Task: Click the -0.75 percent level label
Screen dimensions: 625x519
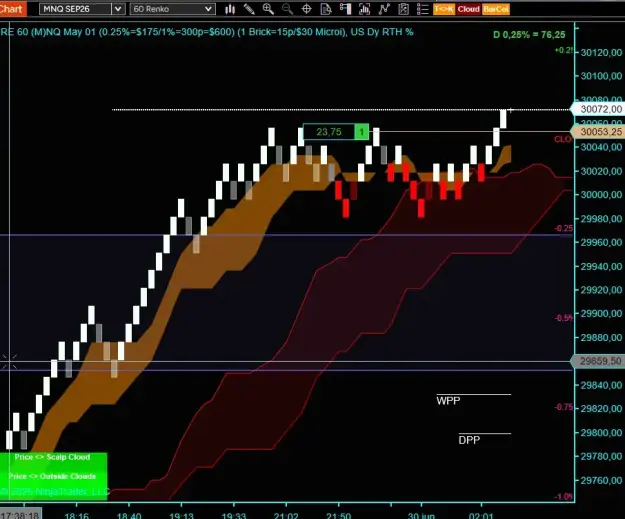Action: coord(564,407)
